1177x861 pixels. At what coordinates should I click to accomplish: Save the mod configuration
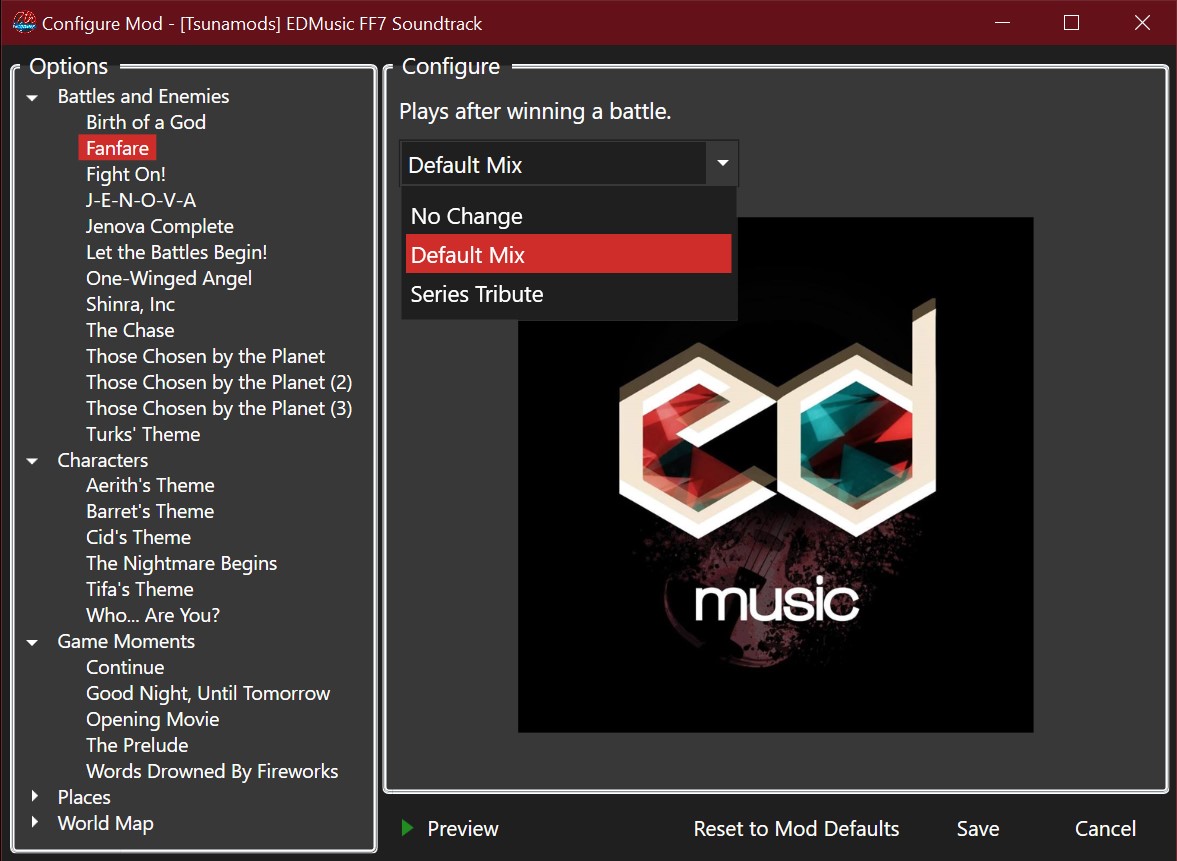coord(977,829)
